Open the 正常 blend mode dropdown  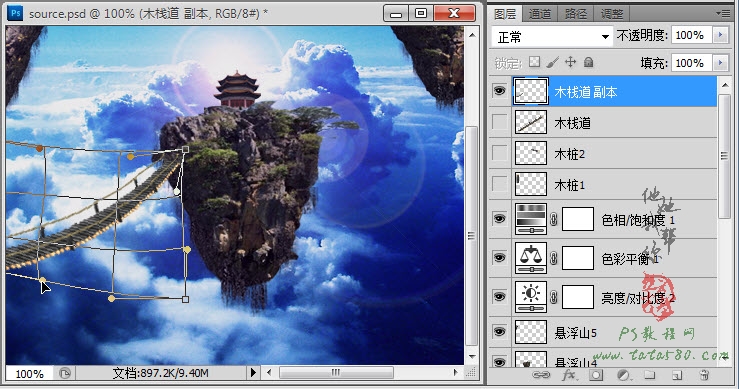click(552, 36)
